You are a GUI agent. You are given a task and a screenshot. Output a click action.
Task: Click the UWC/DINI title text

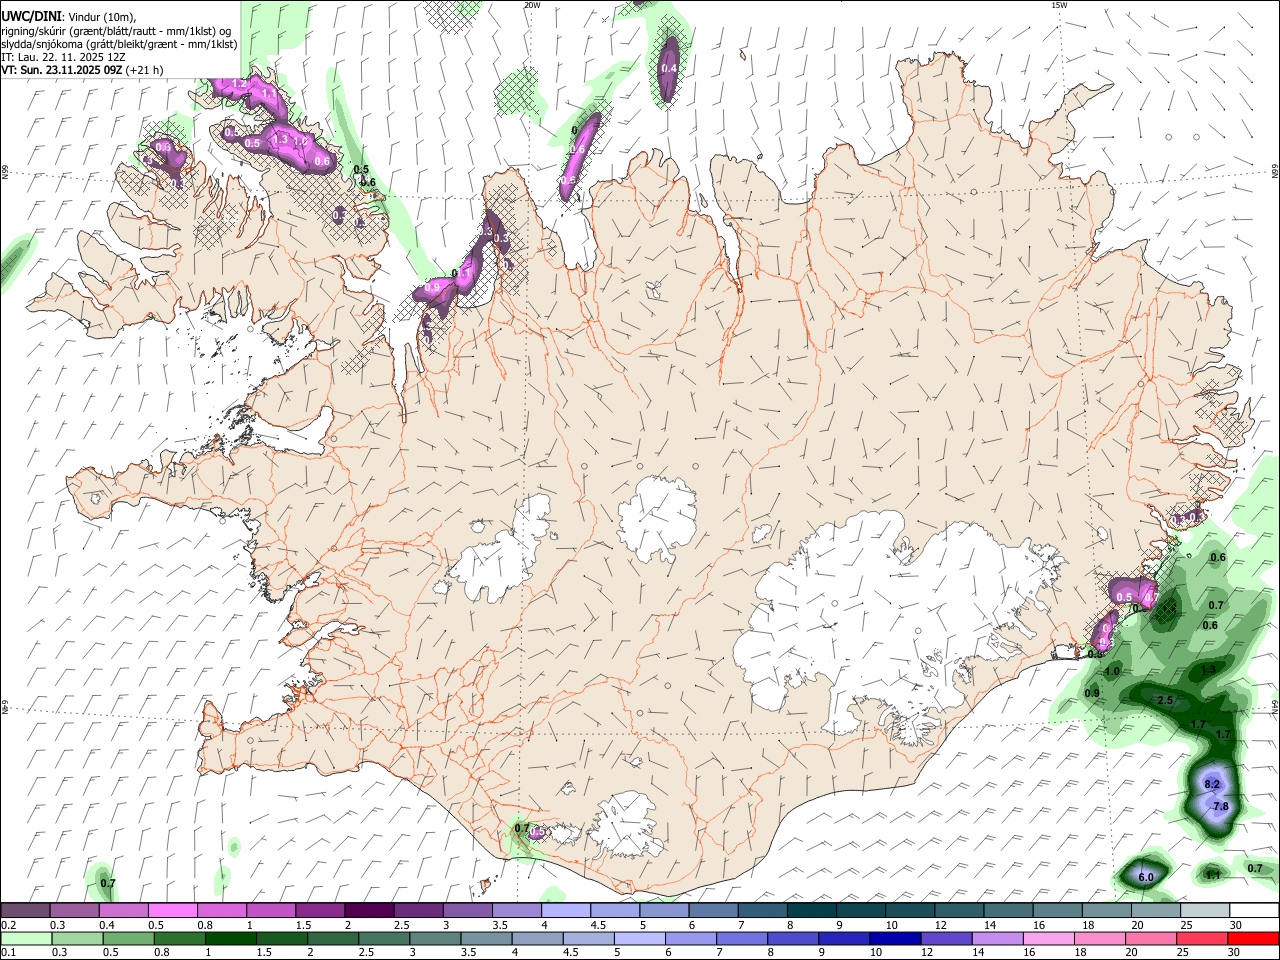(x=30, y=17)
